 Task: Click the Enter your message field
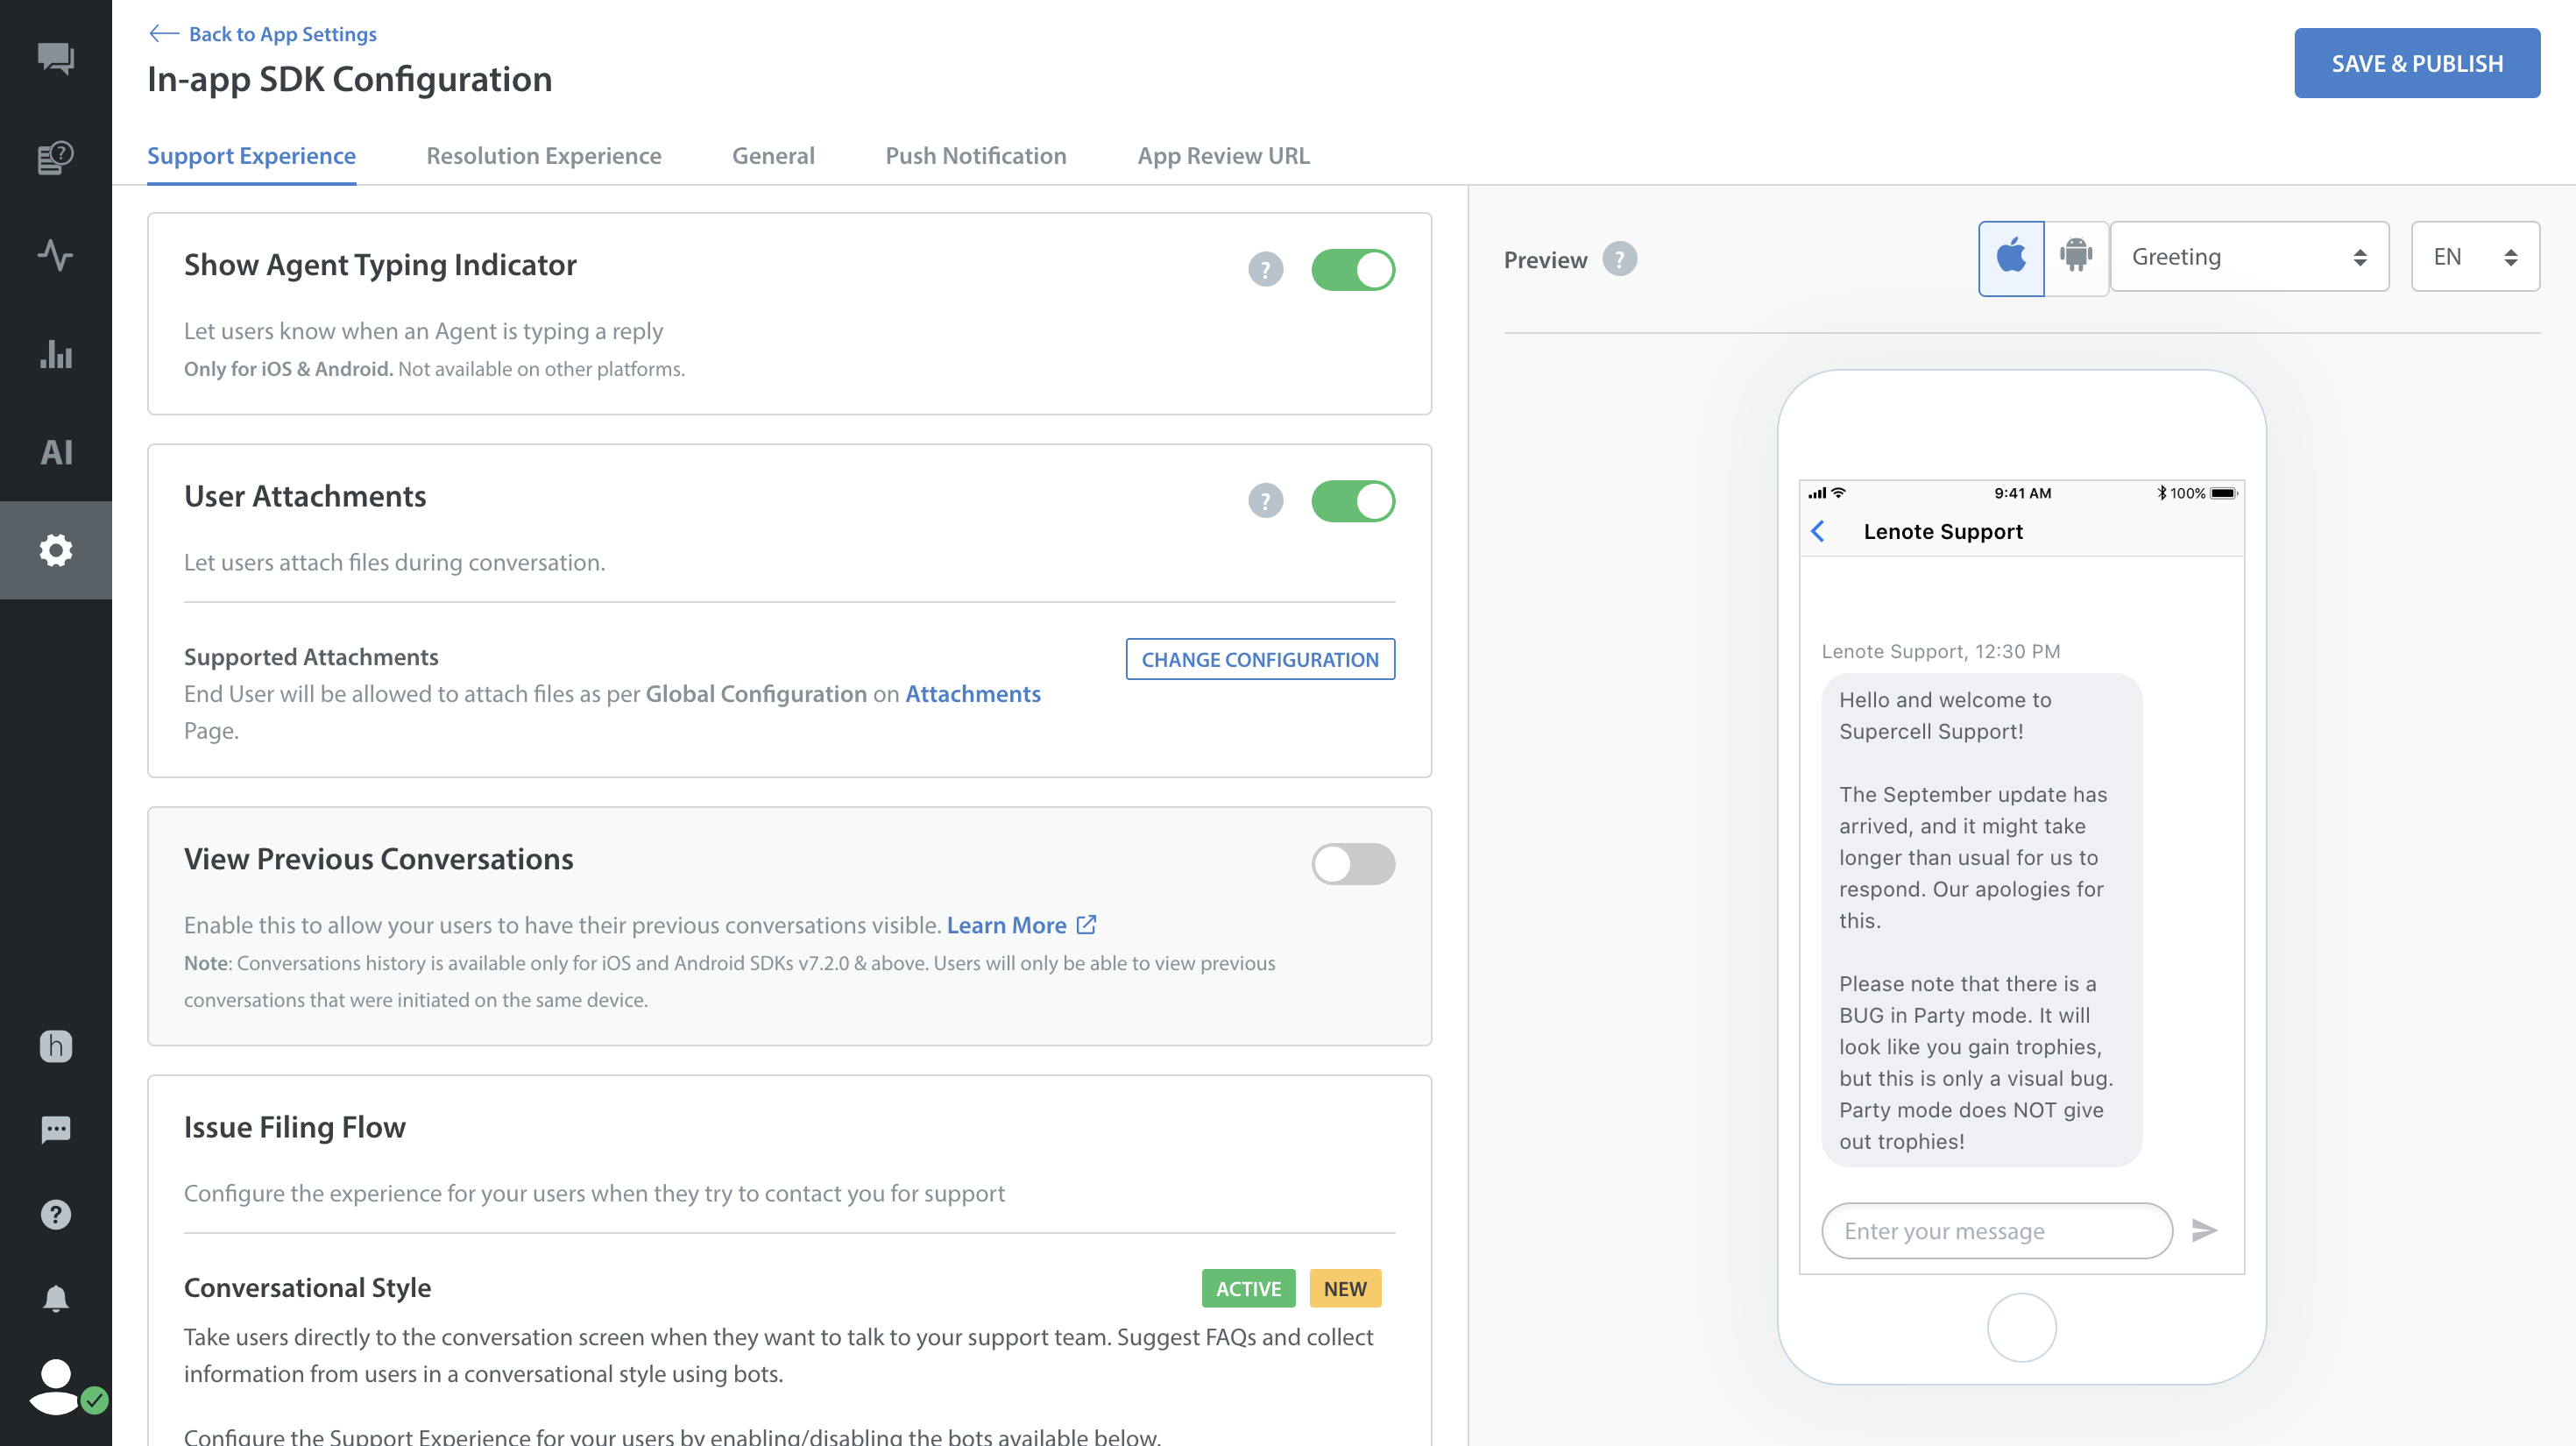1996,1231
